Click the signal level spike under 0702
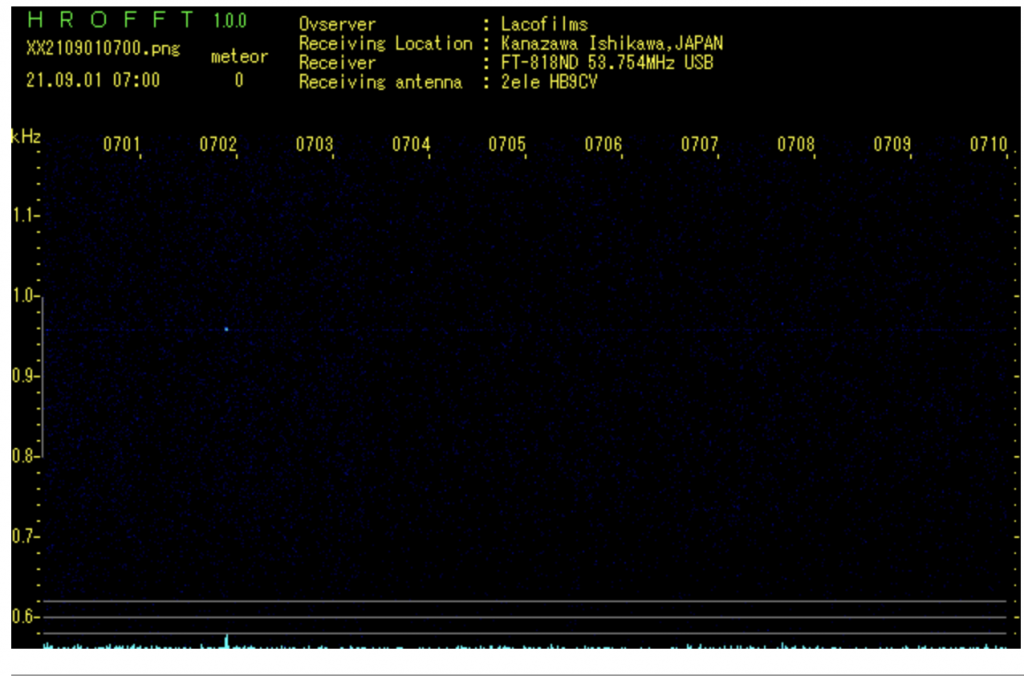 coord(227,641)
